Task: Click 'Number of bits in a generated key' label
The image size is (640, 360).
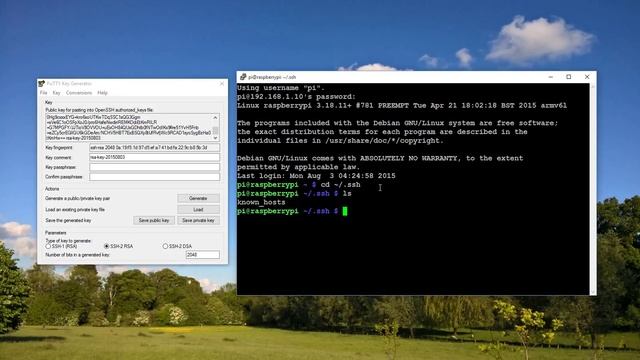Action: [x=78, y=255]
